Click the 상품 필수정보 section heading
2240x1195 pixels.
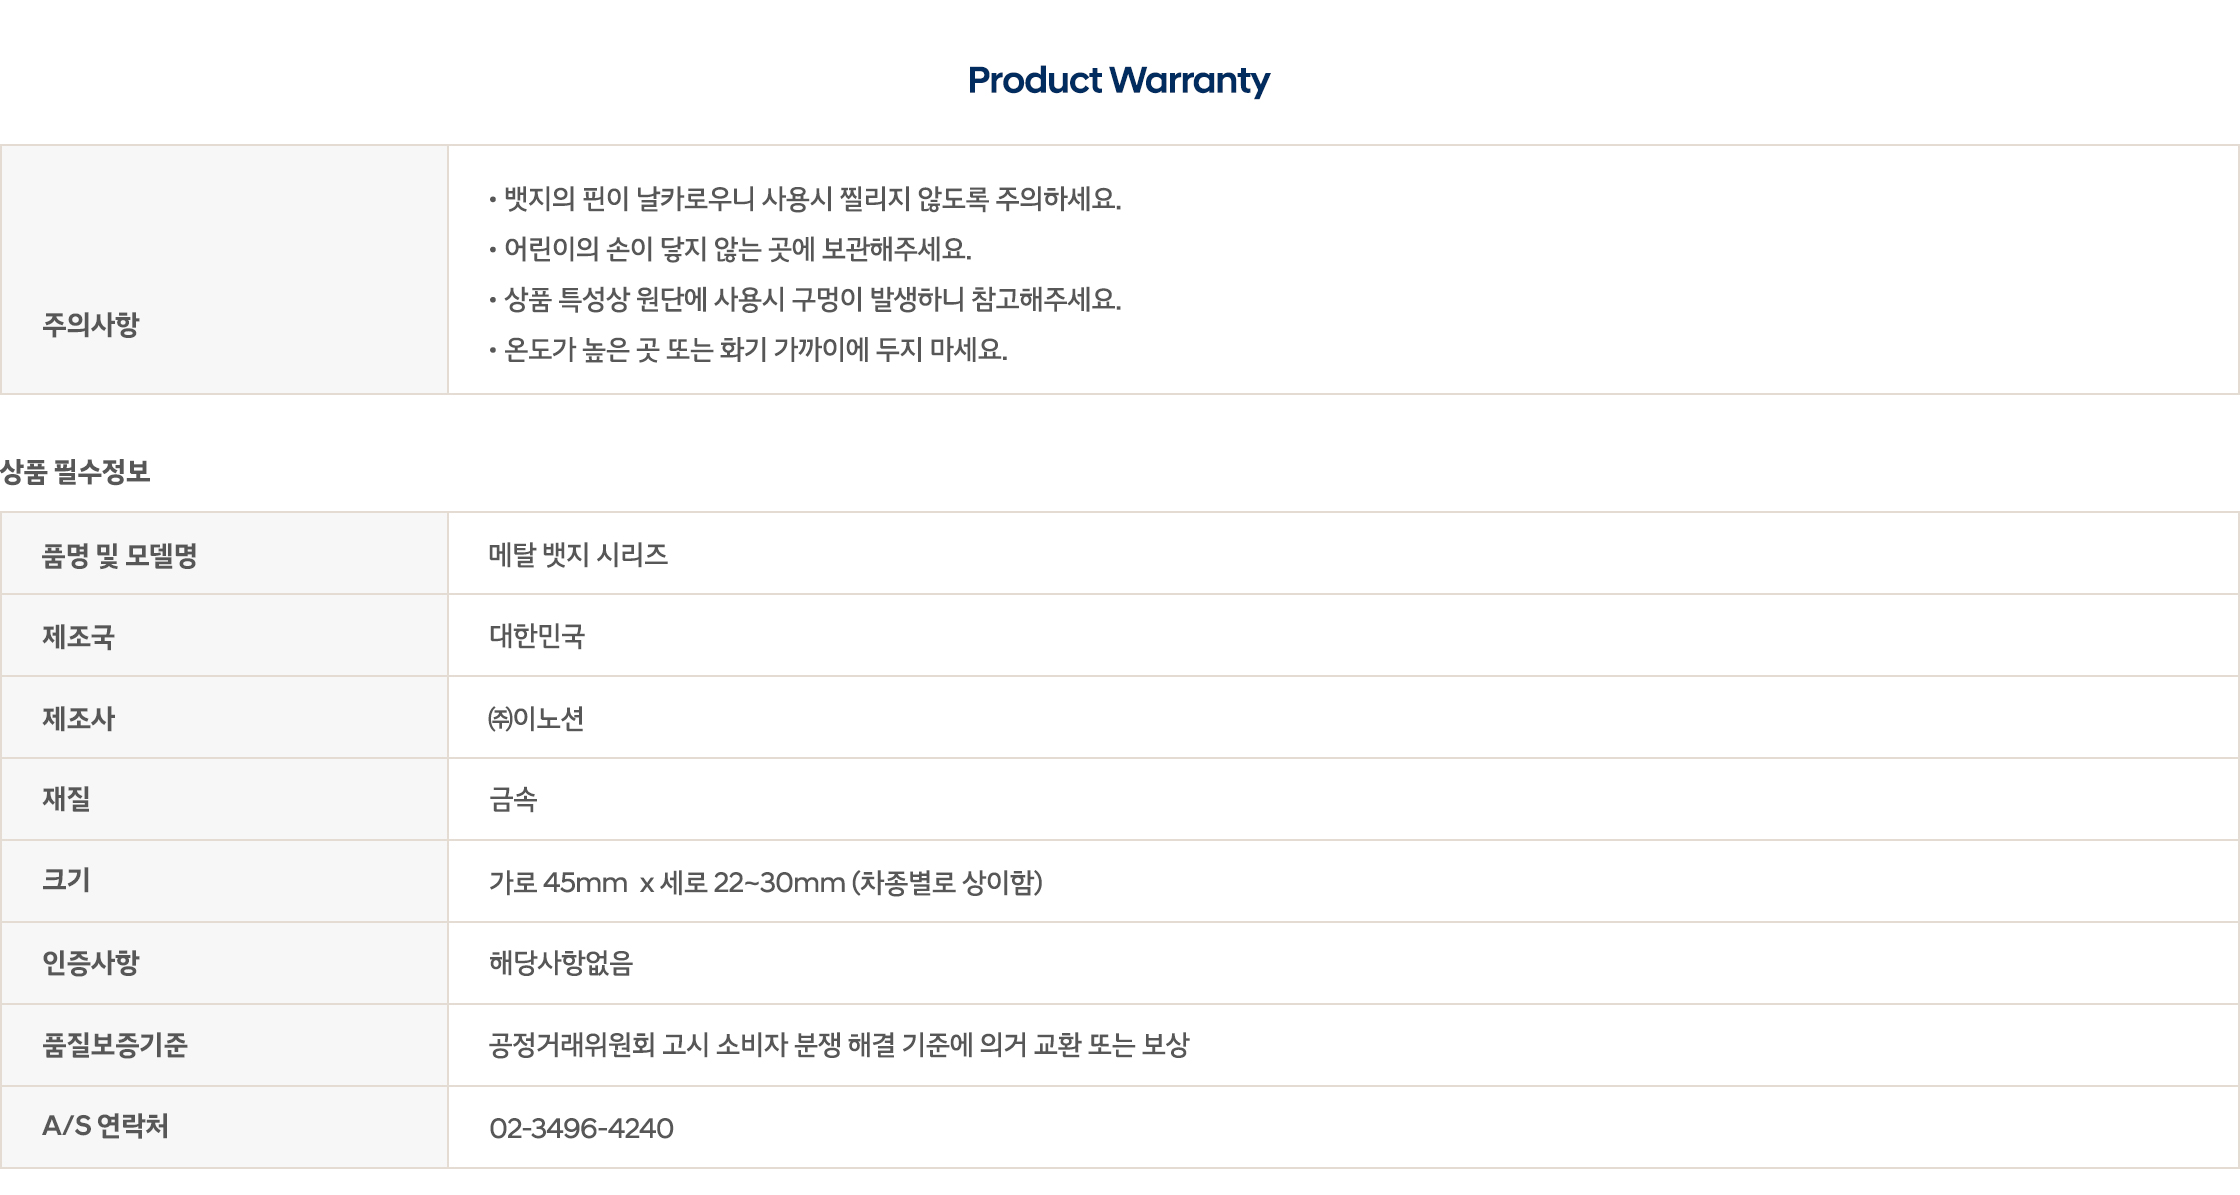(x=76, y=472)
